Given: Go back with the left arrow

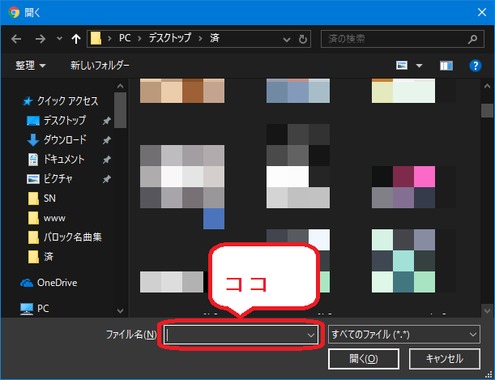Looking at the screenshot, I should tap(16, 39).
